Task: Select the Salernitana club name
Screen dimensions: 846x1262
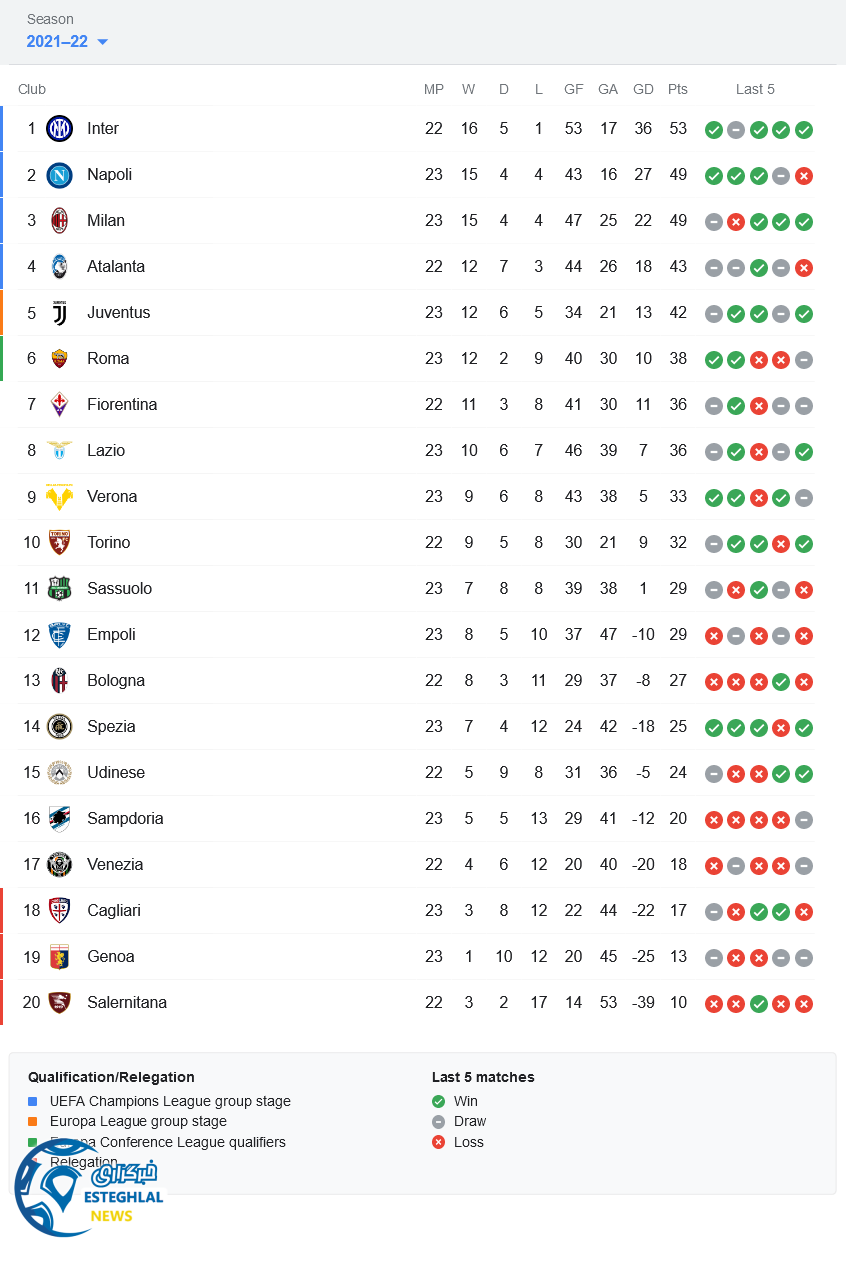Action: [127, 1003]
